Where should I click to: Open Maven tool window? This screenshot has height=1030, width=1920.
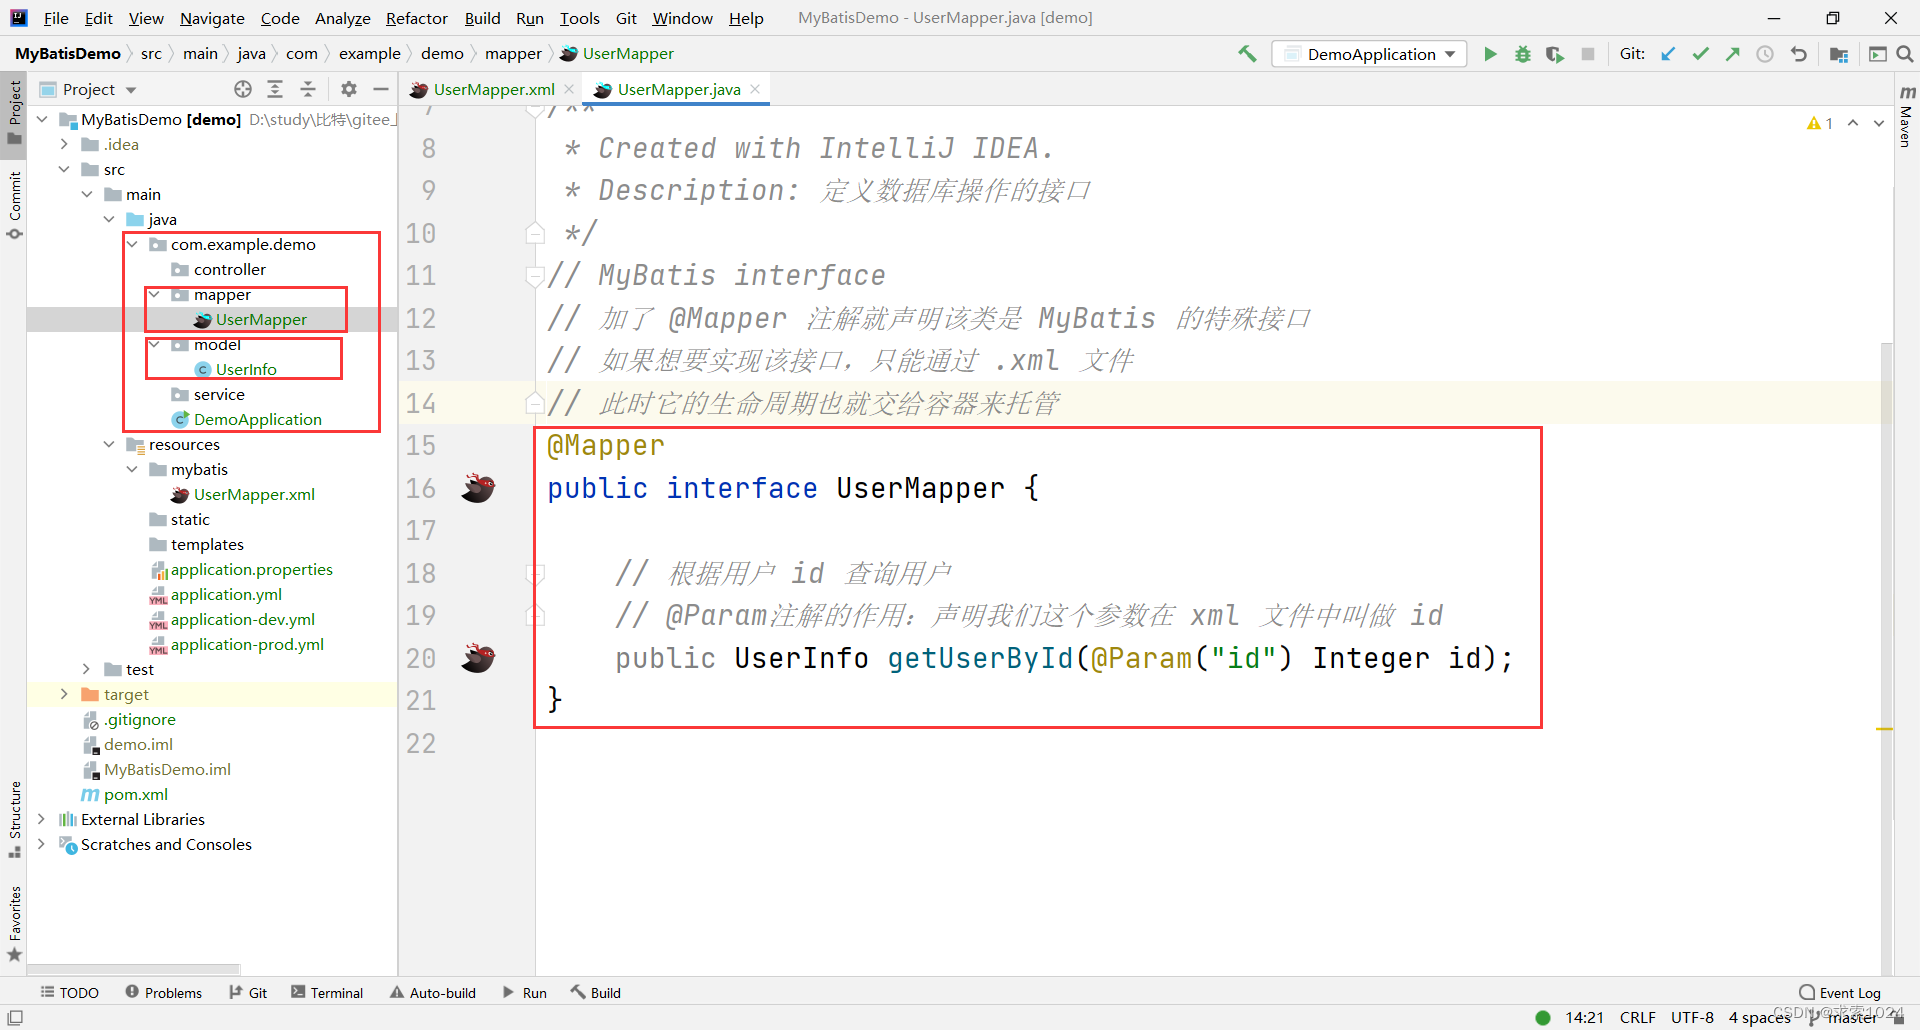click(x=1907, y=117)
